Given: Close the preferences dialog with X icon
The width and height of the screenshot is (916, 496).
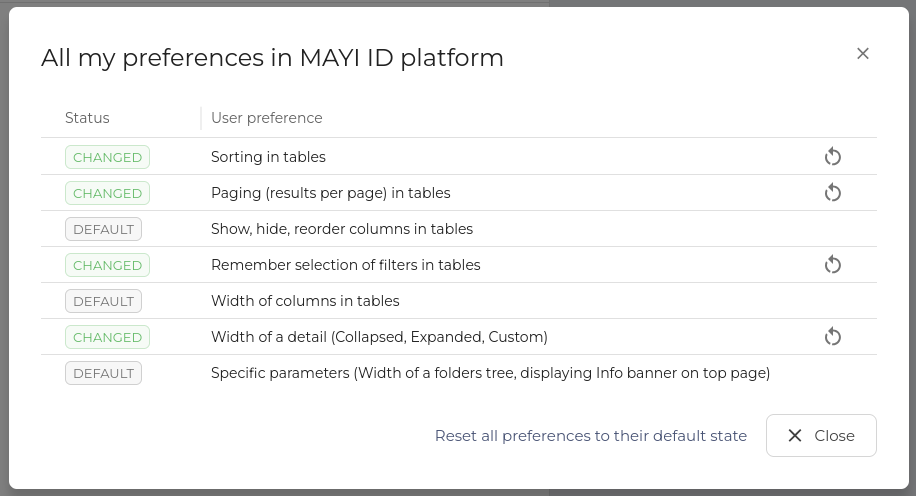Looking at the screenshot, I should click(863, 54).
